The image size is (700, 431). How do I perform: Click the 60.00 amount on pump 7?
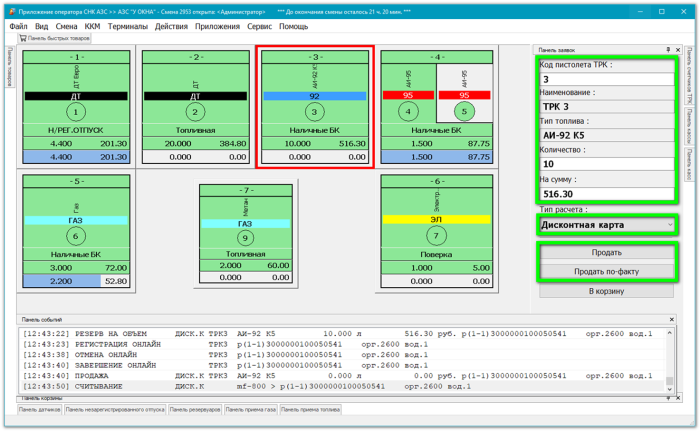tap(278, 265)
